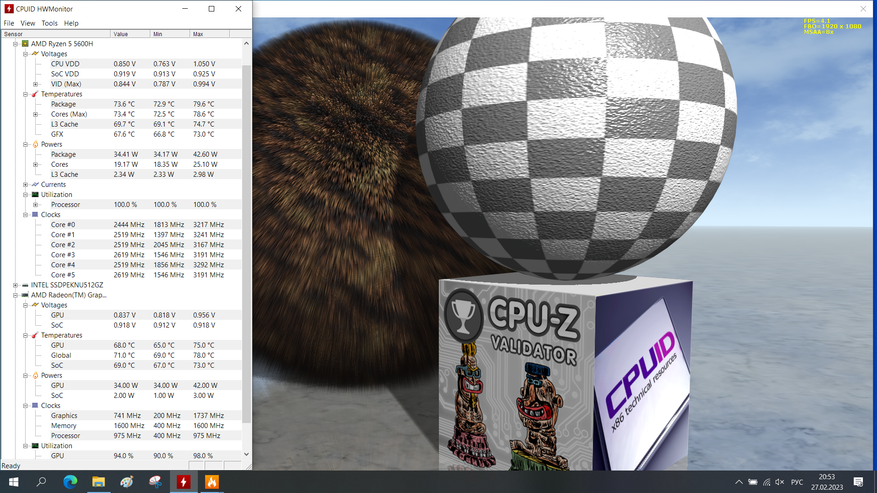
Task: Open the Windows Start menu
Action: pyautogui.click(x=13, y=482)
